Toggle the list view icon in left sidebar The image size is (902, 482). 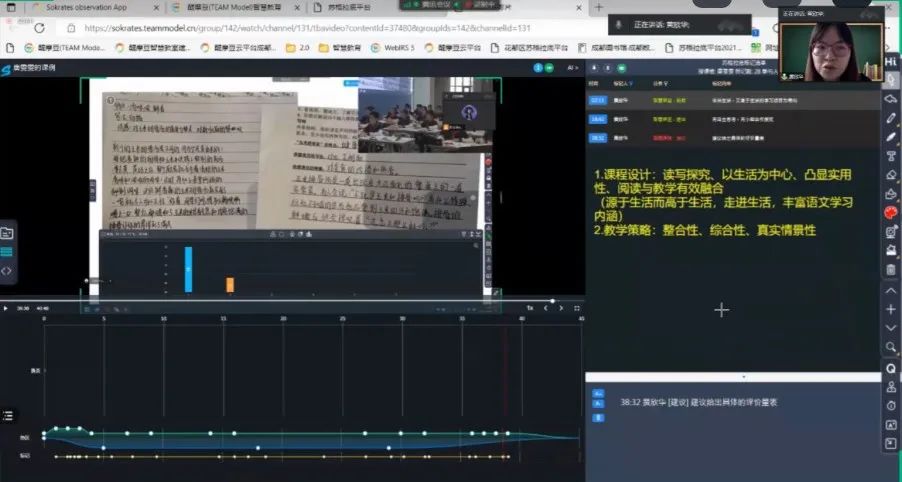tap(7, 252)
